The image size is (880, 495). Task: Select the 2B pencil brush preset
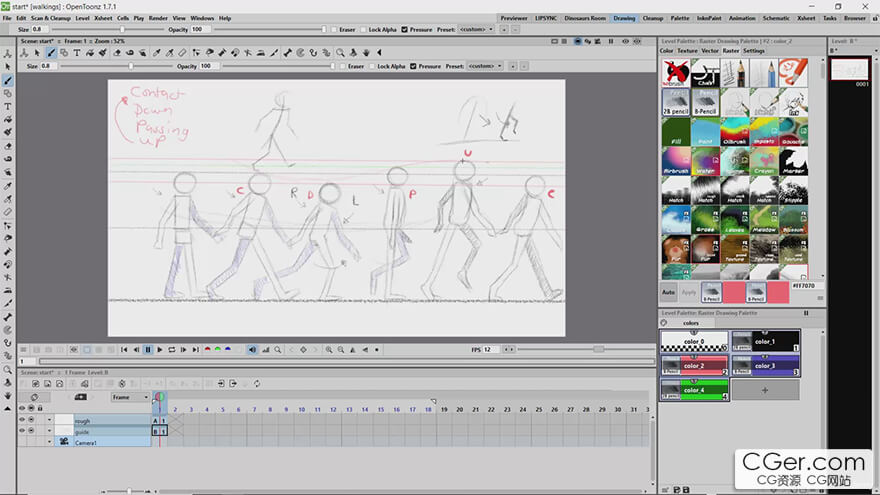(x=675, y=103)
